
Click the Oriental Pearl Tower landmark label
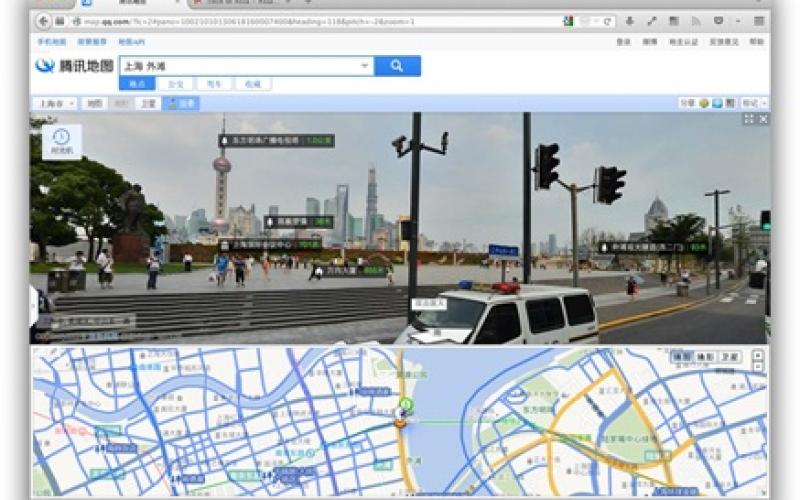pos(276,141)
